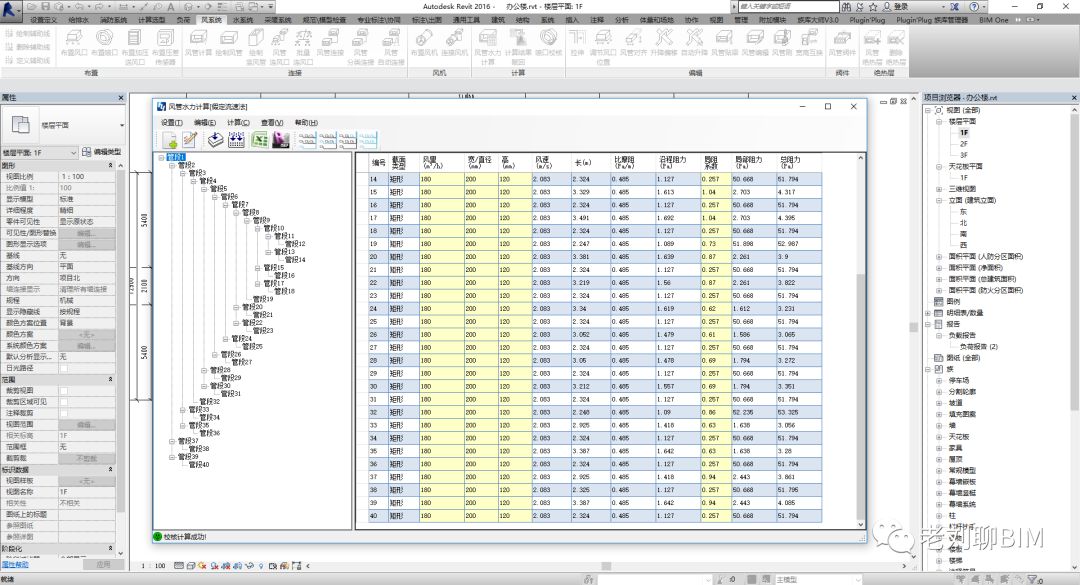Click the edit pencil icon in duct dialog toolbar
The height and width of the screenshot is (585, 1080).
click(x=189, y=140)
